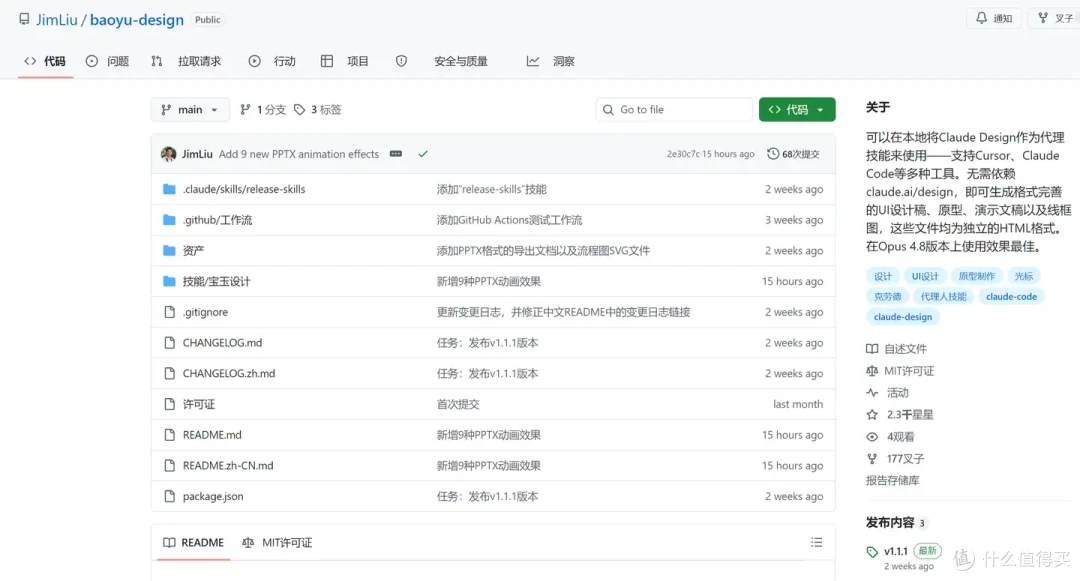Screen dimensions: 1080x581
Task: Expand the main branch dropdown
Action: 190,109
